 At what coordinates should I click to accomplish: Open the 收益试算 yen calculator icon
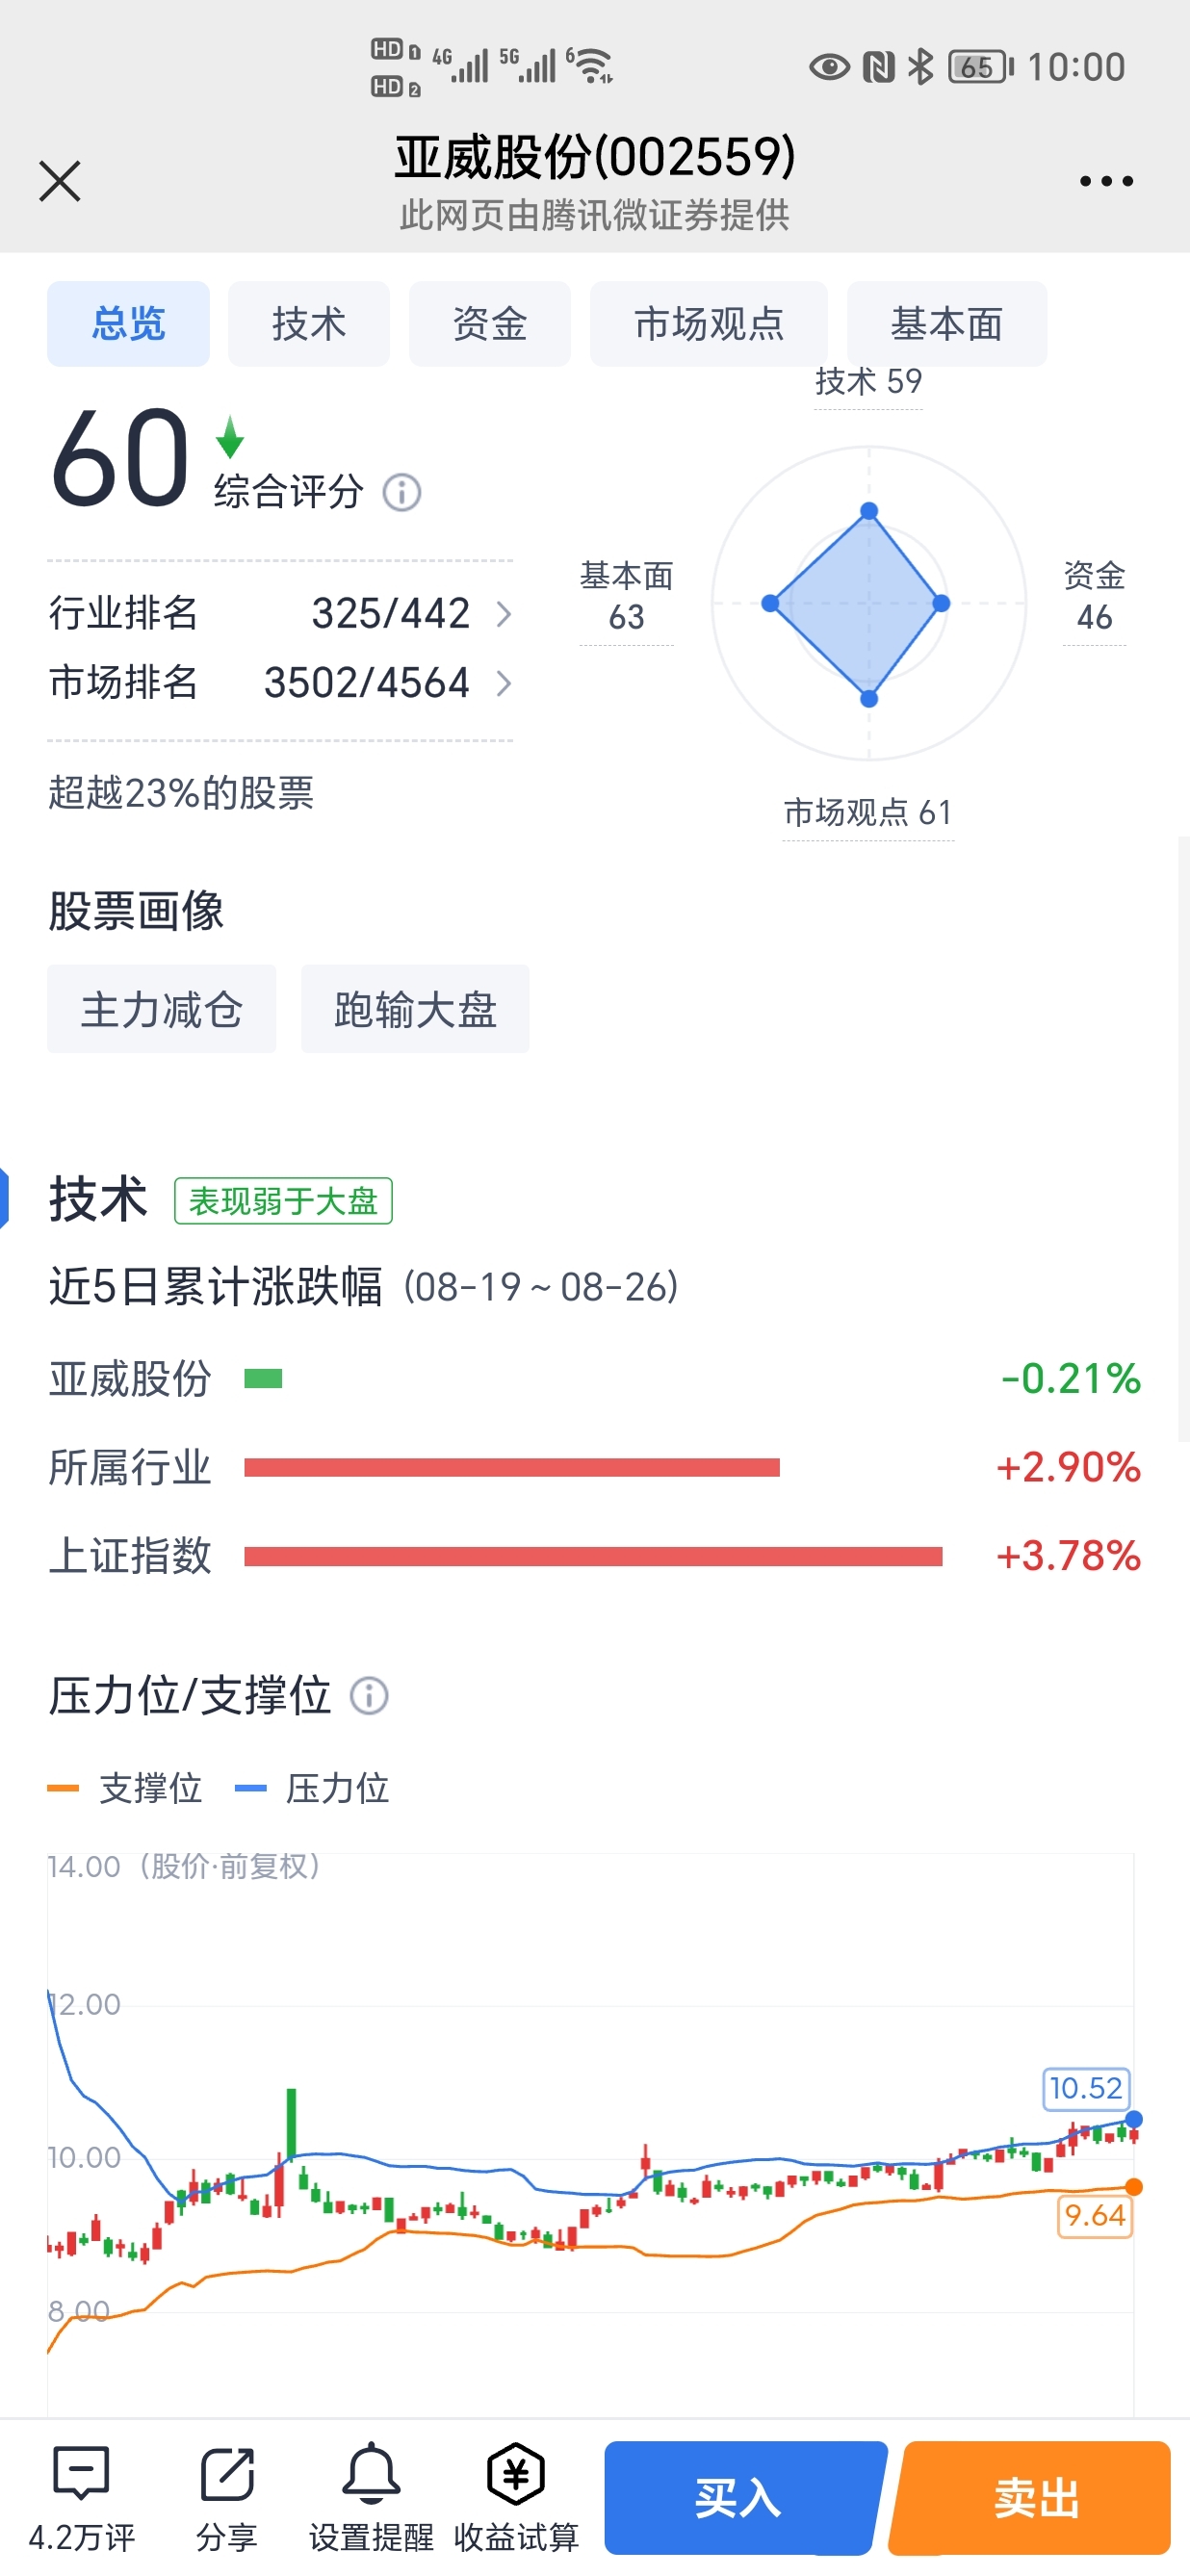[516, 2474]
